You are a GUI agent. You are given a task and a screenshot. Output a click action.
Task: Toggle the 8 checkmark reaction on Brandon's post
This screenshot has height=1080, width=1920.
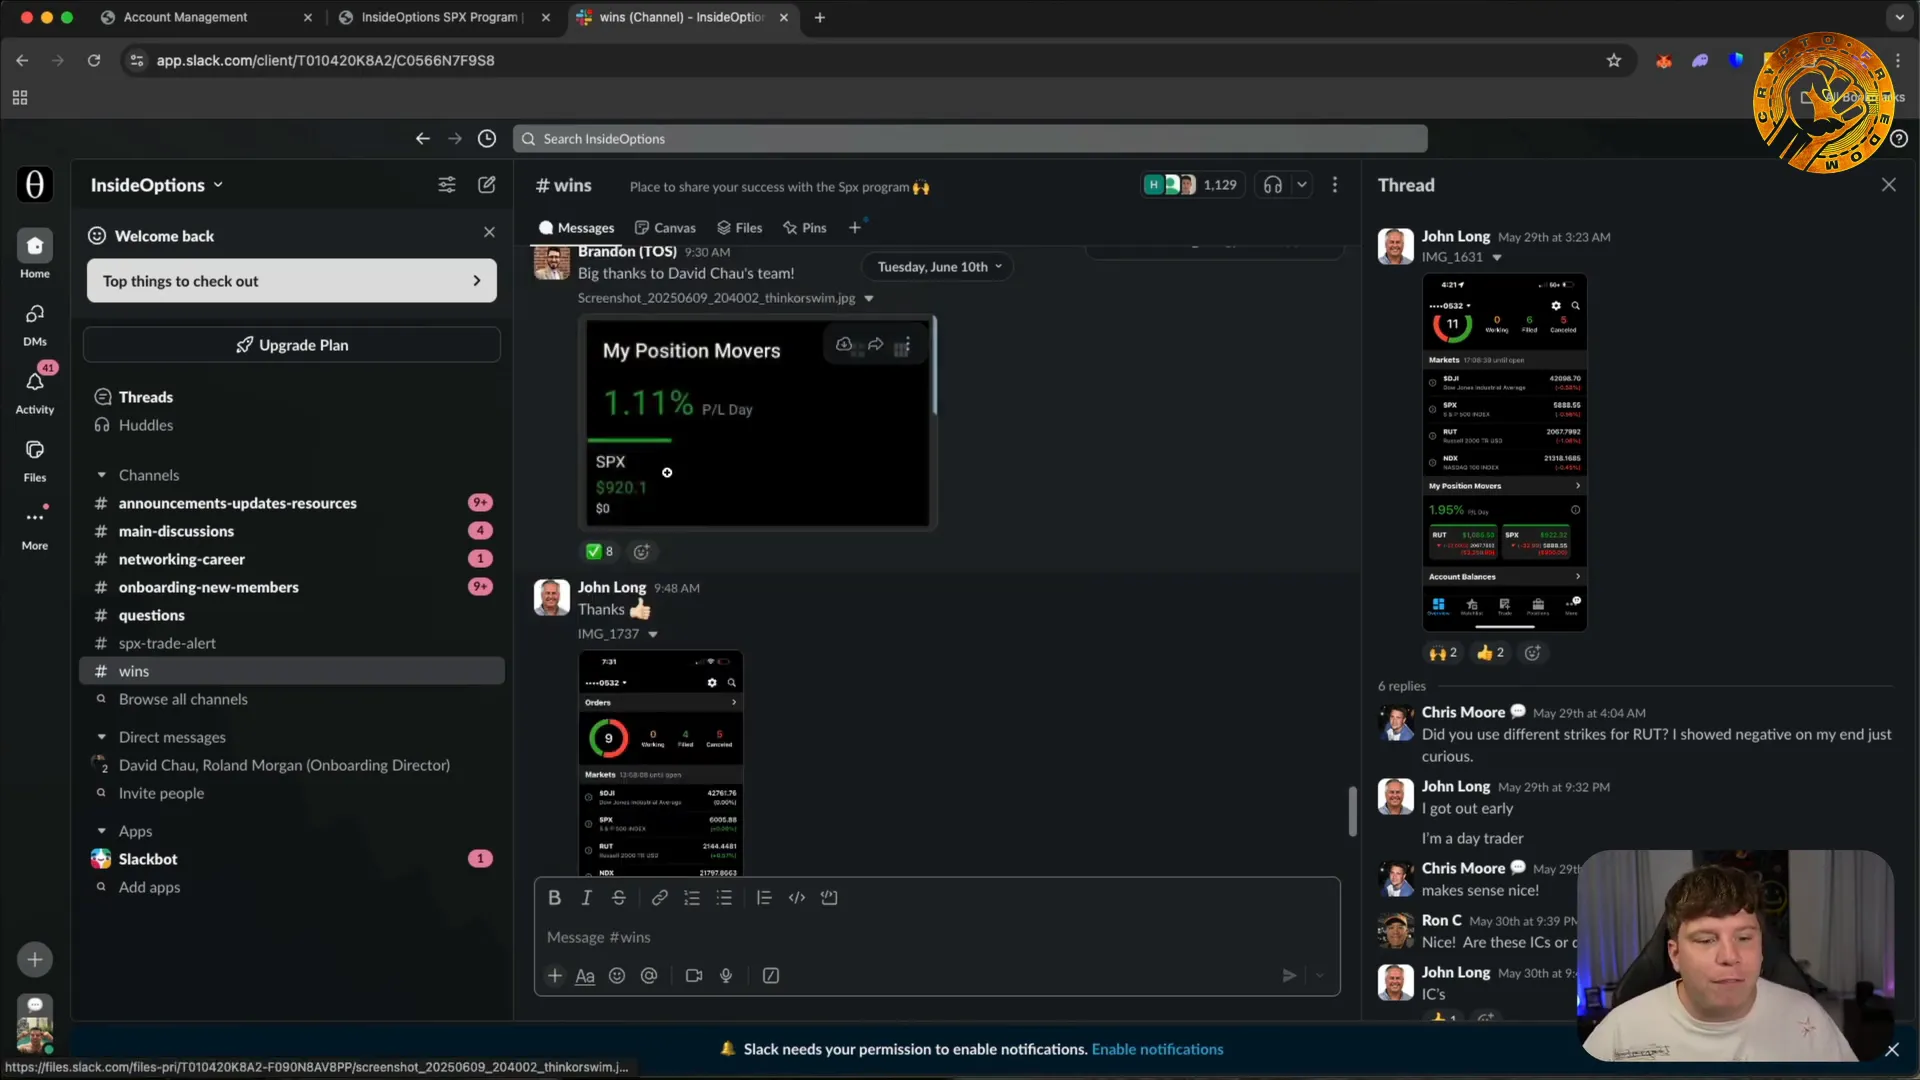click(599, 551)
